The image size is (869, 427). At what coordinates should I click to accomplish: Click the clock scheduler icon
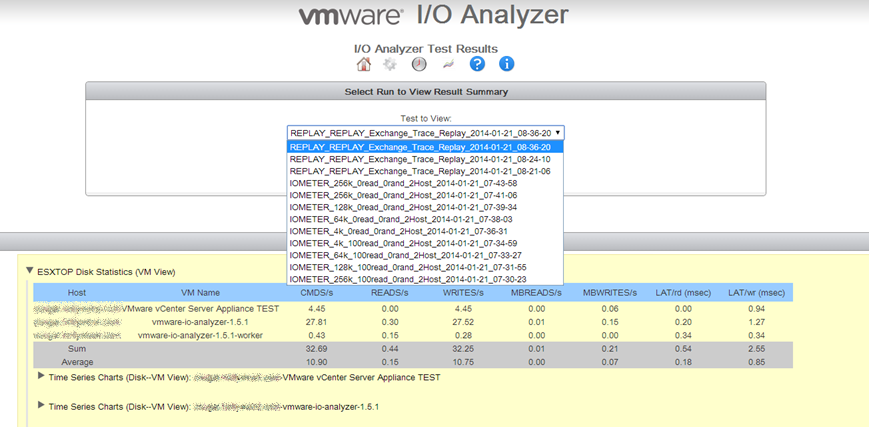coord(419,65)
